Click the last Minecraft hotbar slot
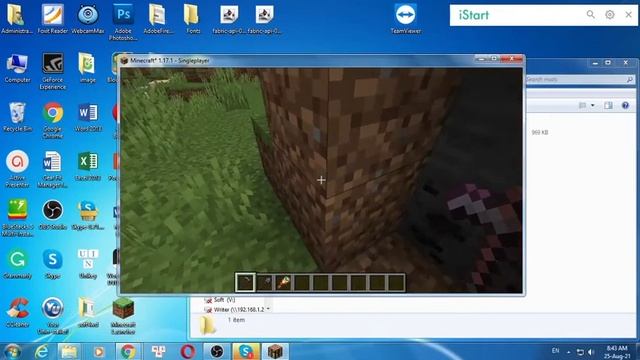The width and height of the screenshot is (640, 360). pos(396,282)
